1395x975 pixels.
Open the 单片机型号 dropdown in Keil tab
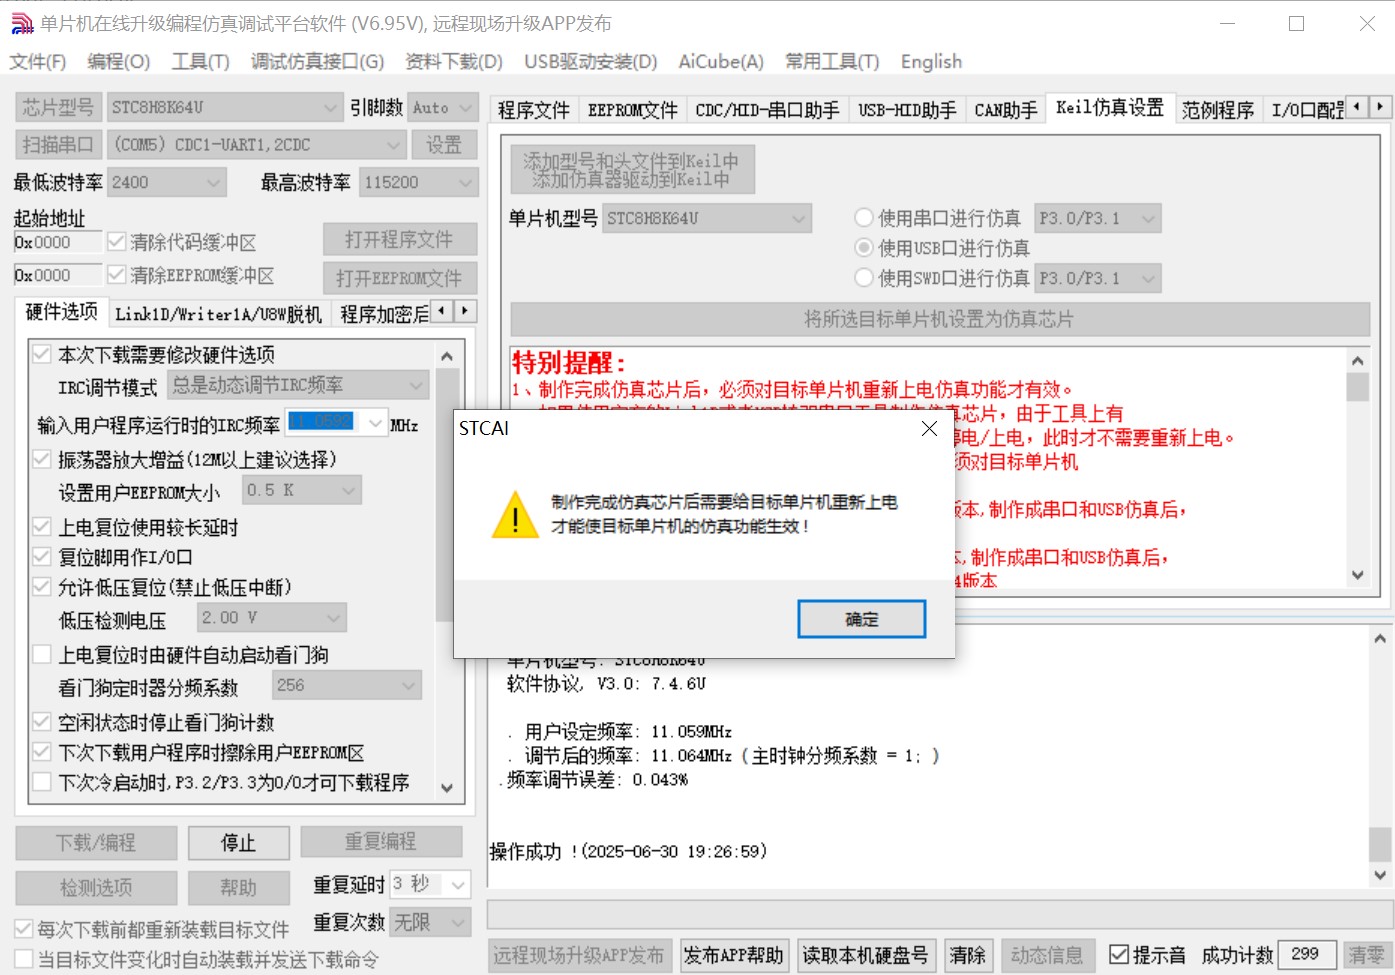(707, 218)
